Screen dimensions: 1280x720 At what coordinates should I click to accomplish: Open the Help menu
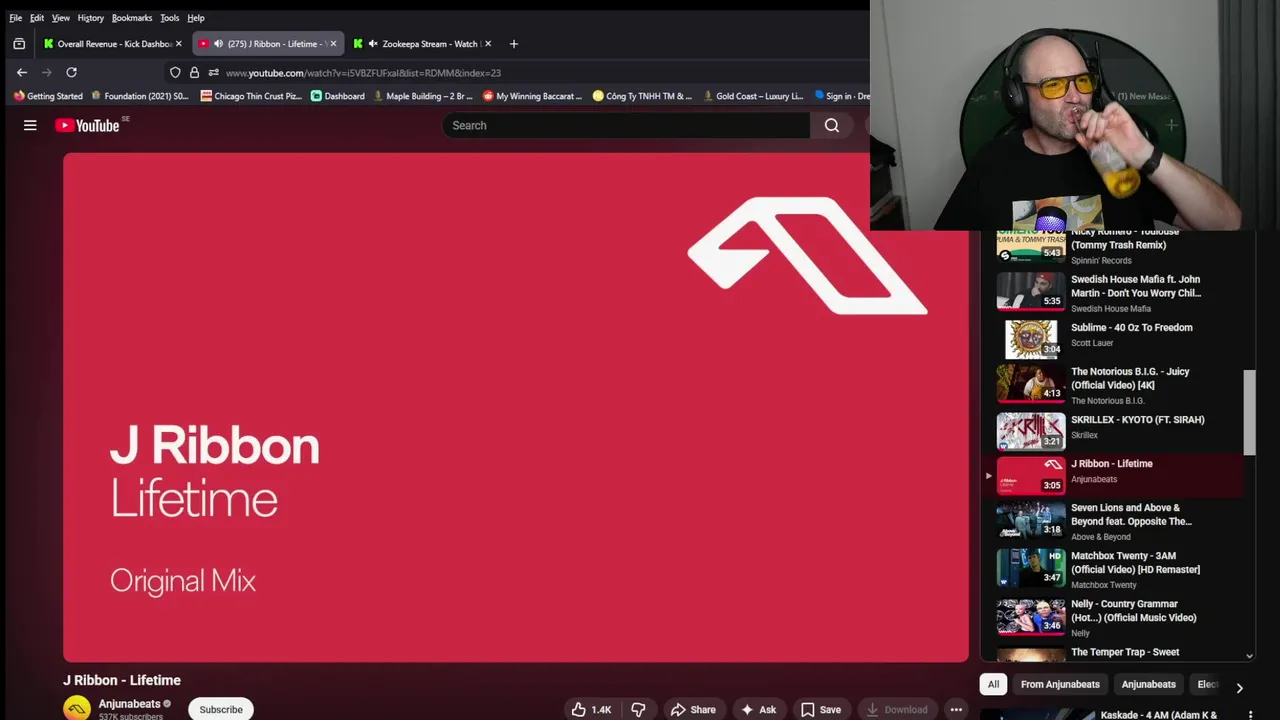coord(196,18)
